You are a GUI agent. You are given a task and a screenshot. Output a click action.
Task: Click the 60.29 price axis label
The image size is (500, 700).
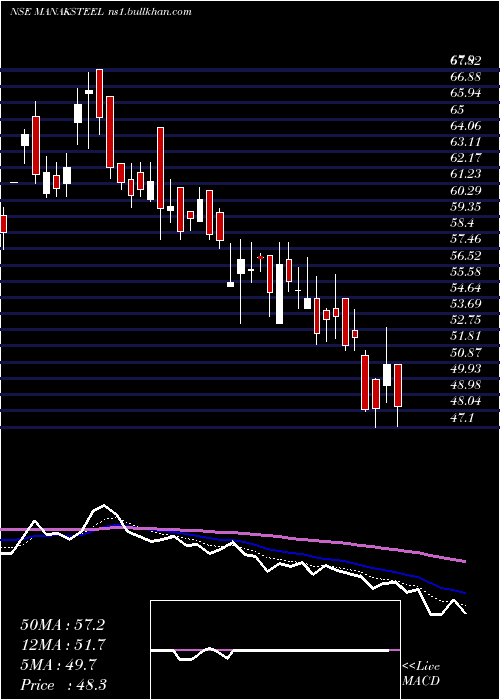tap(466, 190)
